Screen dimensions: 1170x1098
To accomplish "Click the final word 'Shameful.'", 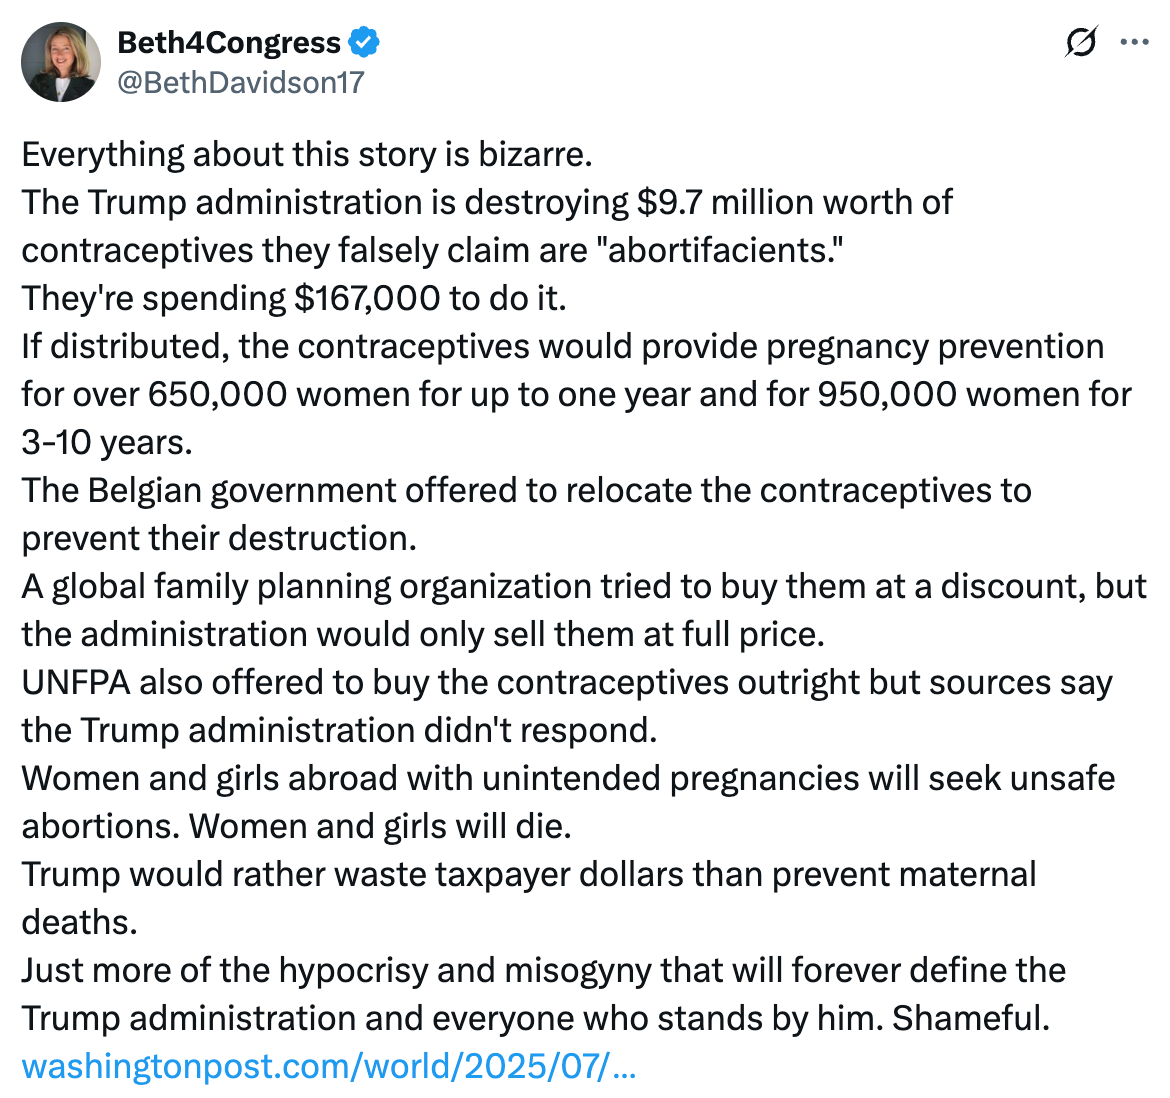I will [x=971, y=1019].
